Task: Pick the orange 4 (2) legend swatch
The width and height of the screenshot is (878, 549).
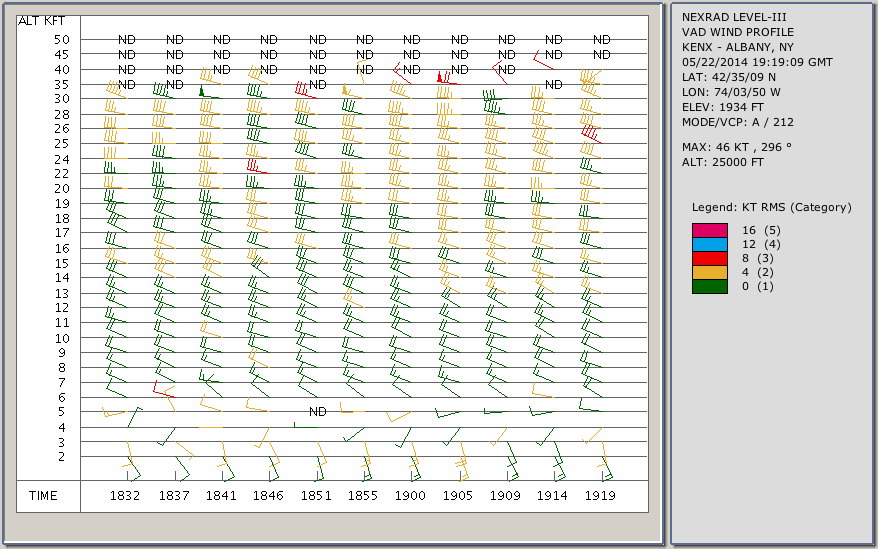Action: [x=709, y=272]
